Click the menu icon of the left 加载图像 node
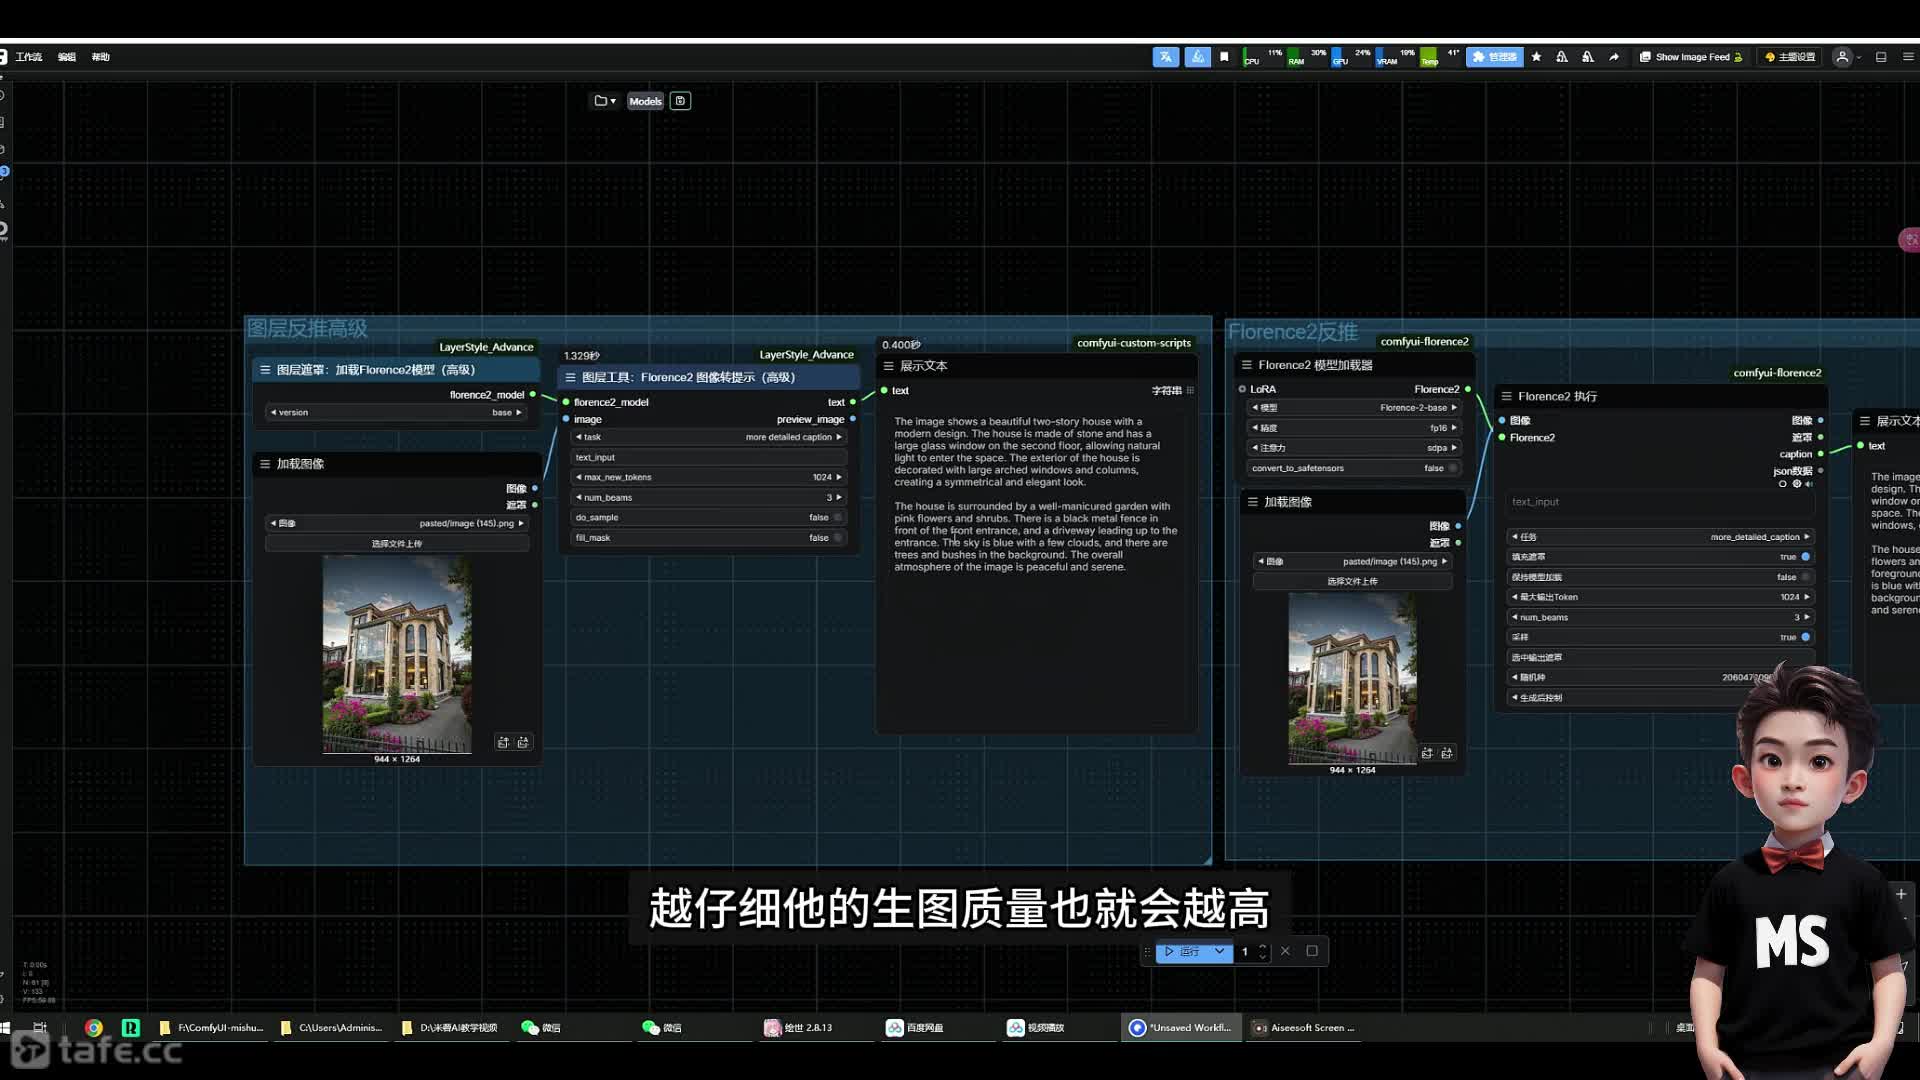Screen dimensions: 1920x1080 (265, 464)
